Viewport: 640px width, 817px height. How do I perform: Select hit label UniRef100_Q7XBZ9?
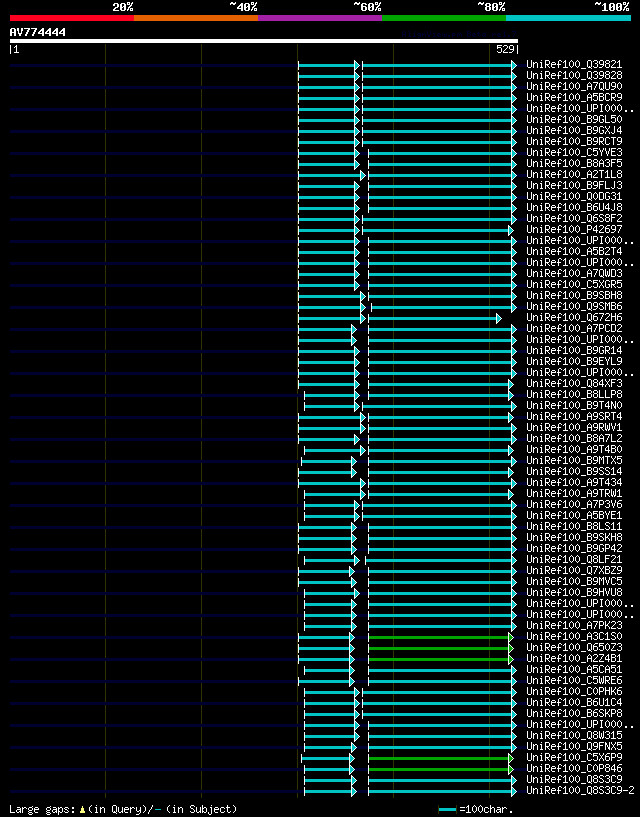574,570
